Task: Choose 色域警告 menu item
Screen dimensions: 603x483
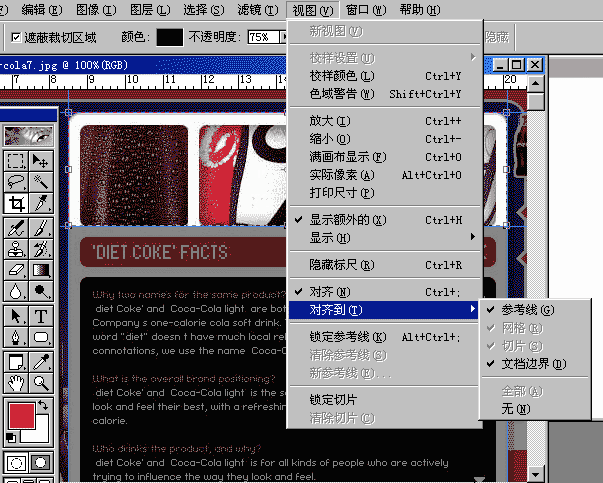Action: pos(385,94)
